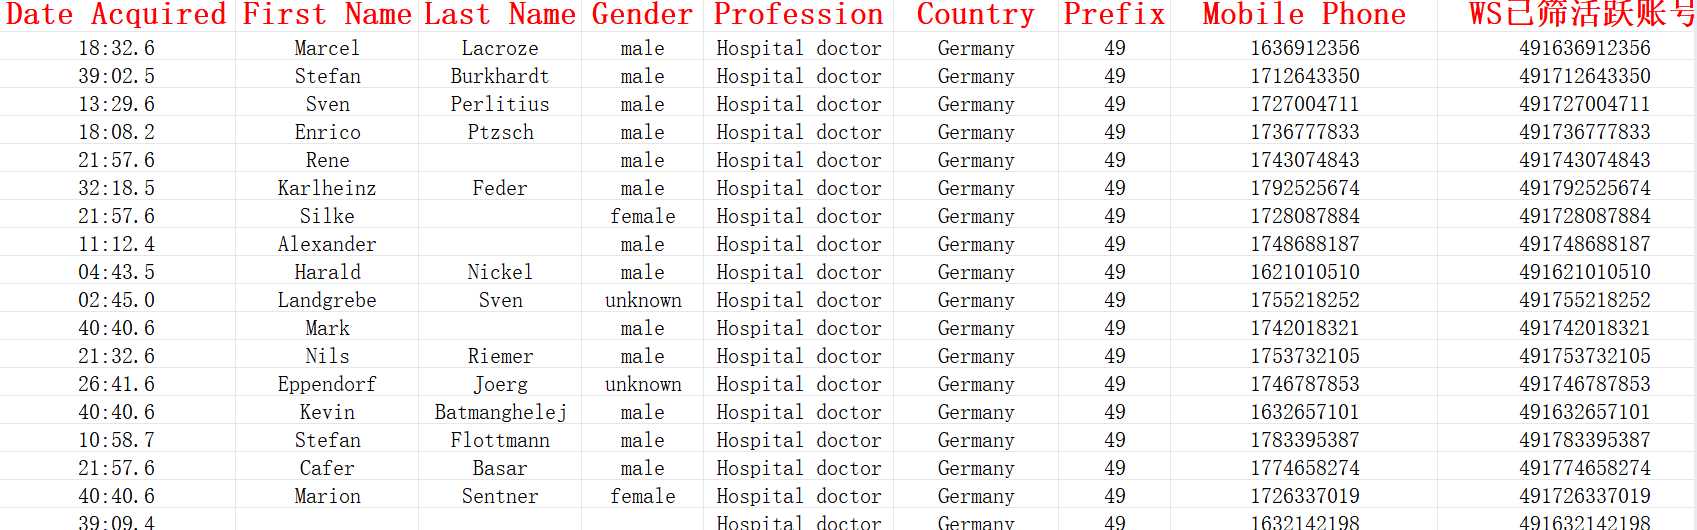Select the Gender header cell
This screenshot has width=1697, height=530.
(642, 15)
